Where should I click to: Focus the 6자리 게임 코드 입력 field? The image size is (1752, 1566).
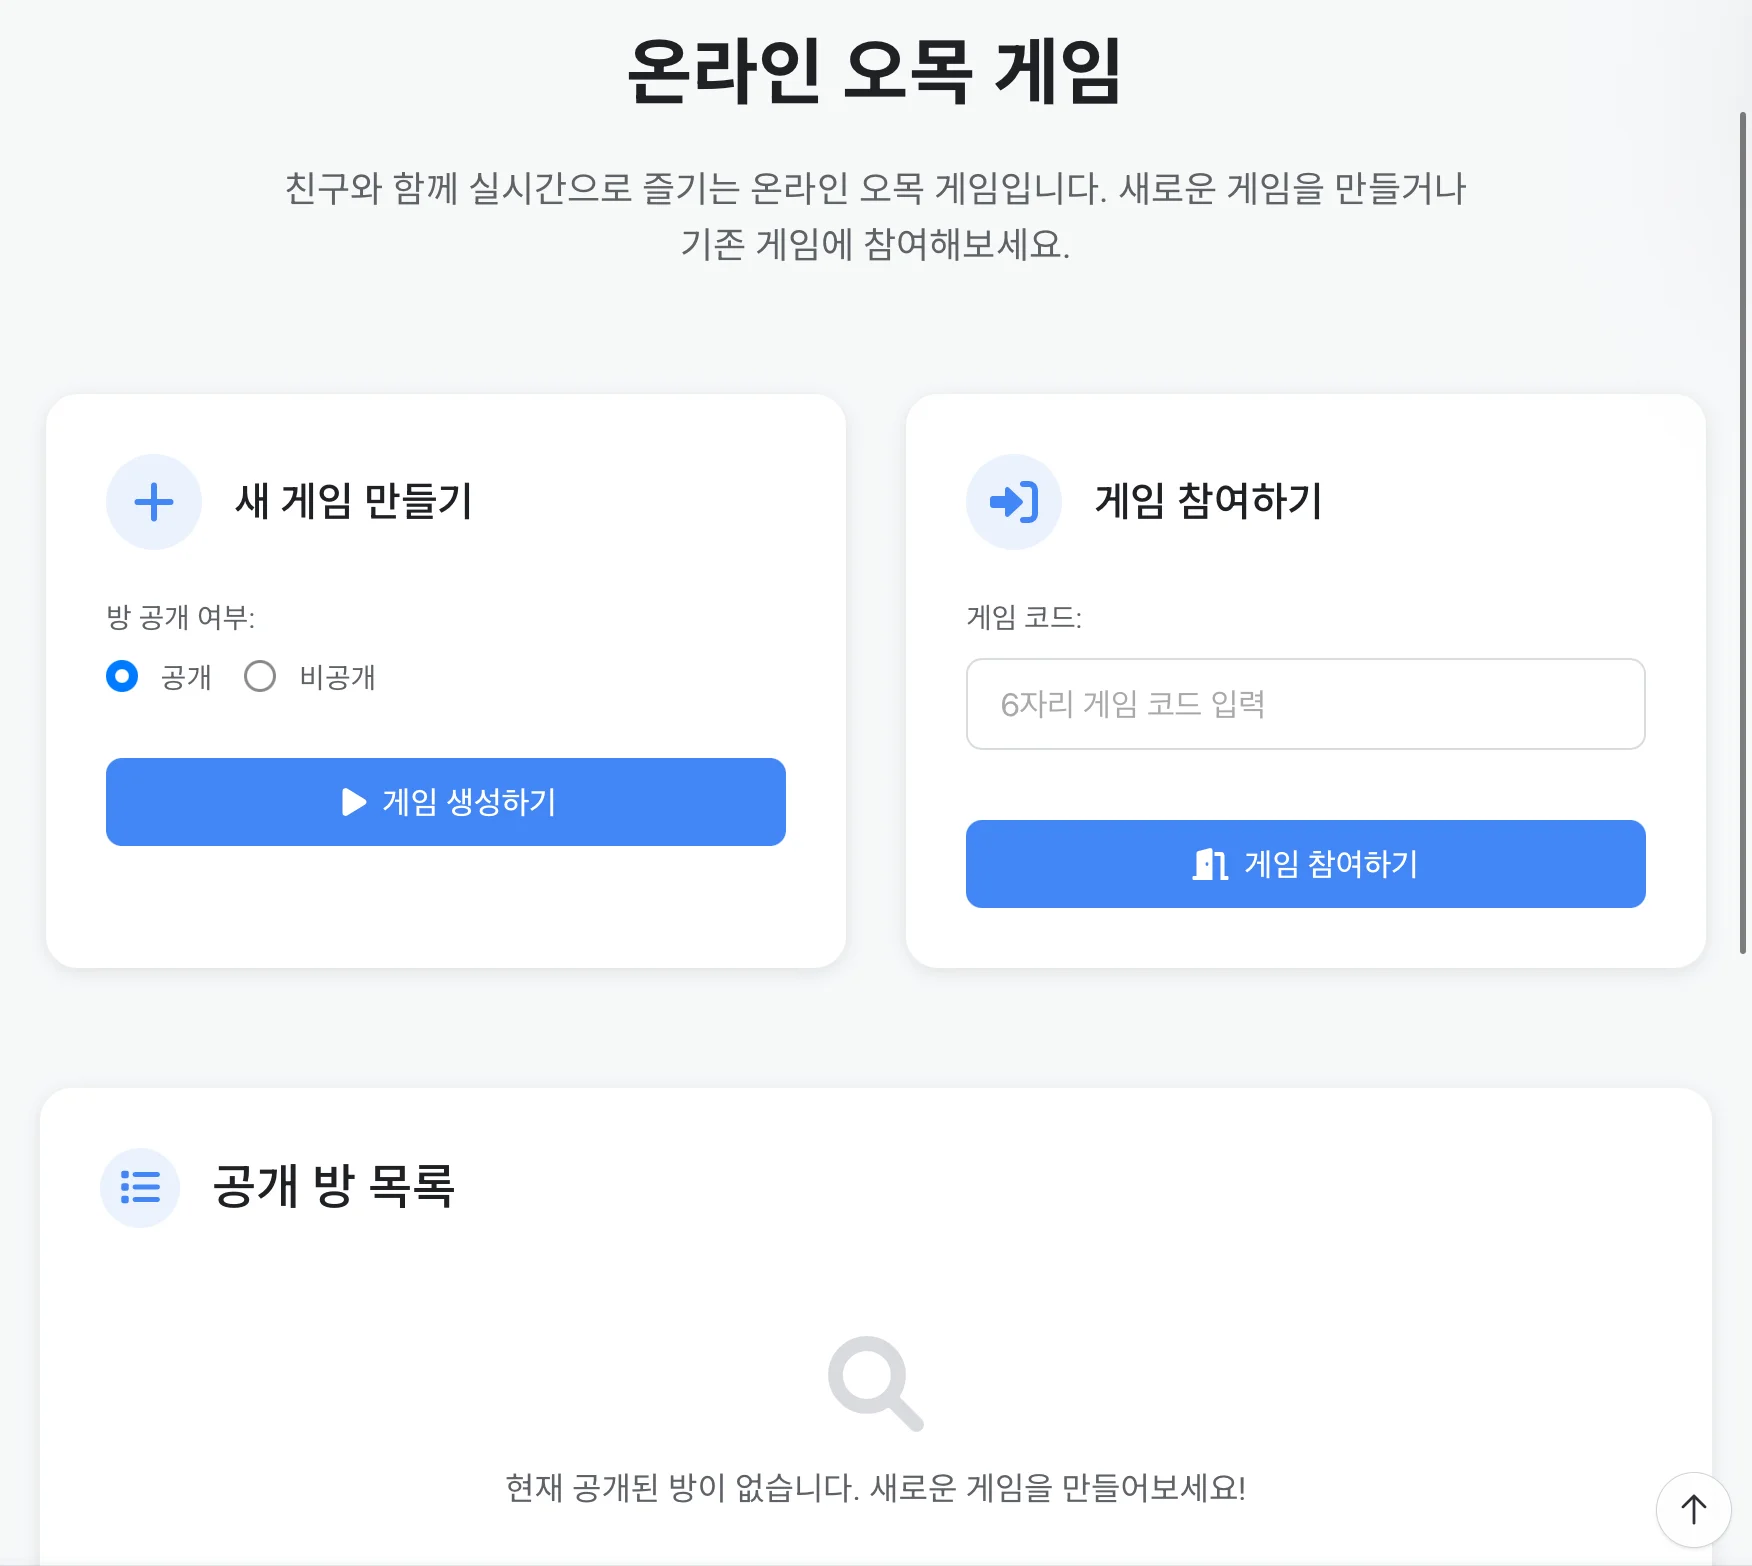(x=1306, y=704)
